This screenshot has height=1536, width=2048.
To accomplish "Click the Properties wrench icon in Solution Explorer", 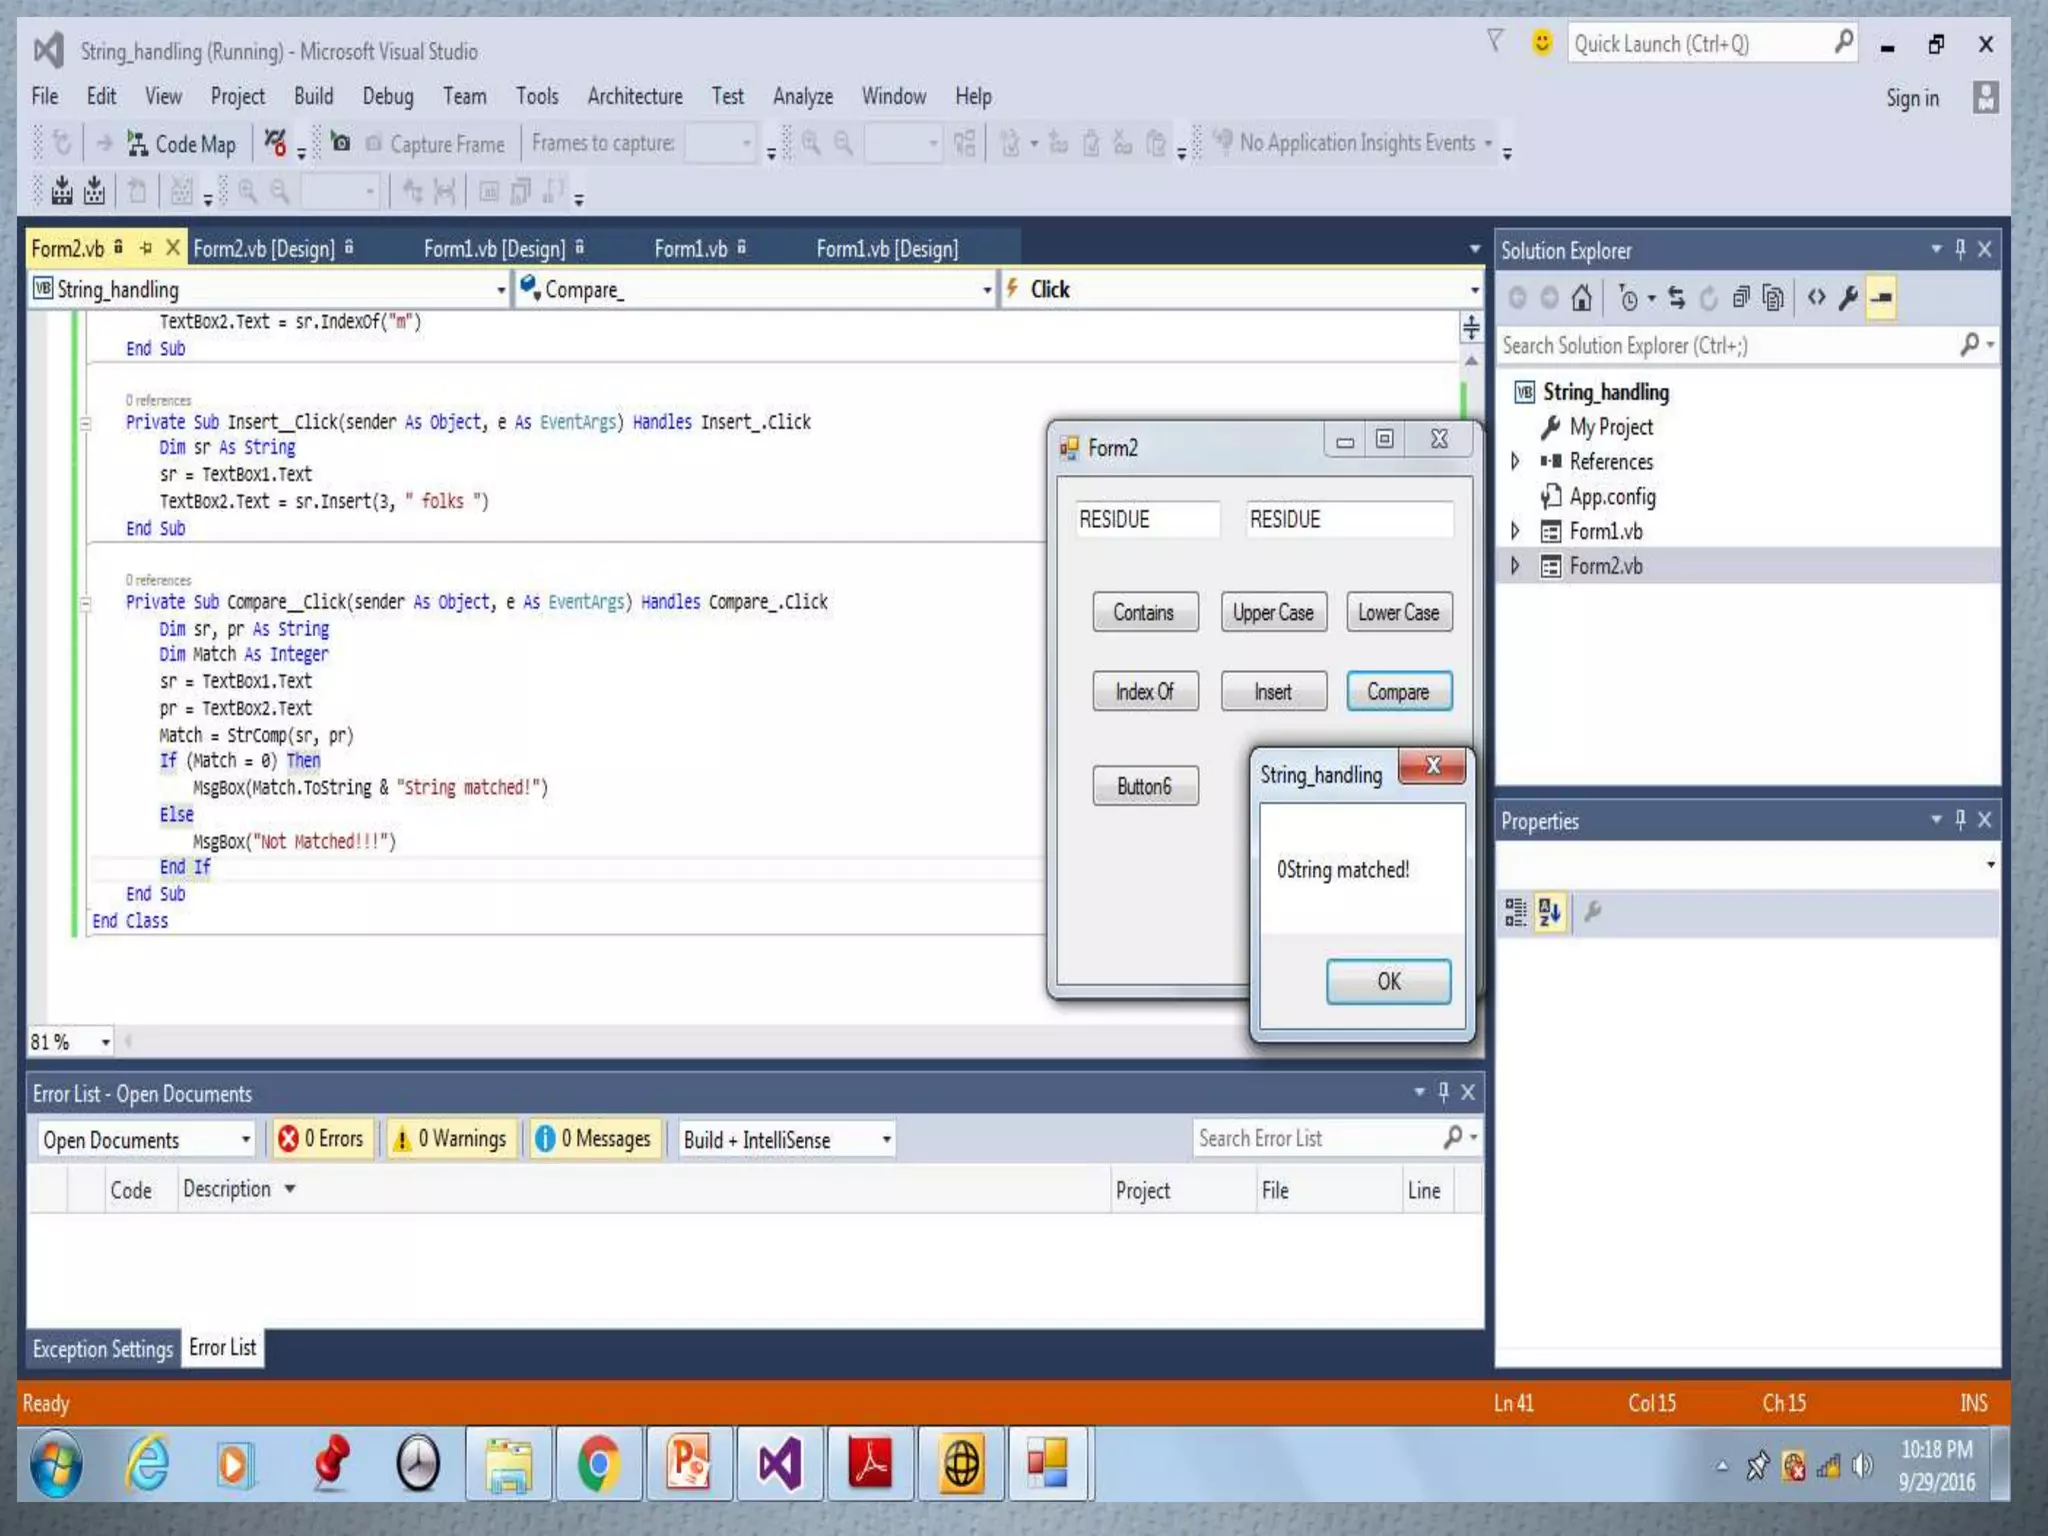I will click(1848, 298).
